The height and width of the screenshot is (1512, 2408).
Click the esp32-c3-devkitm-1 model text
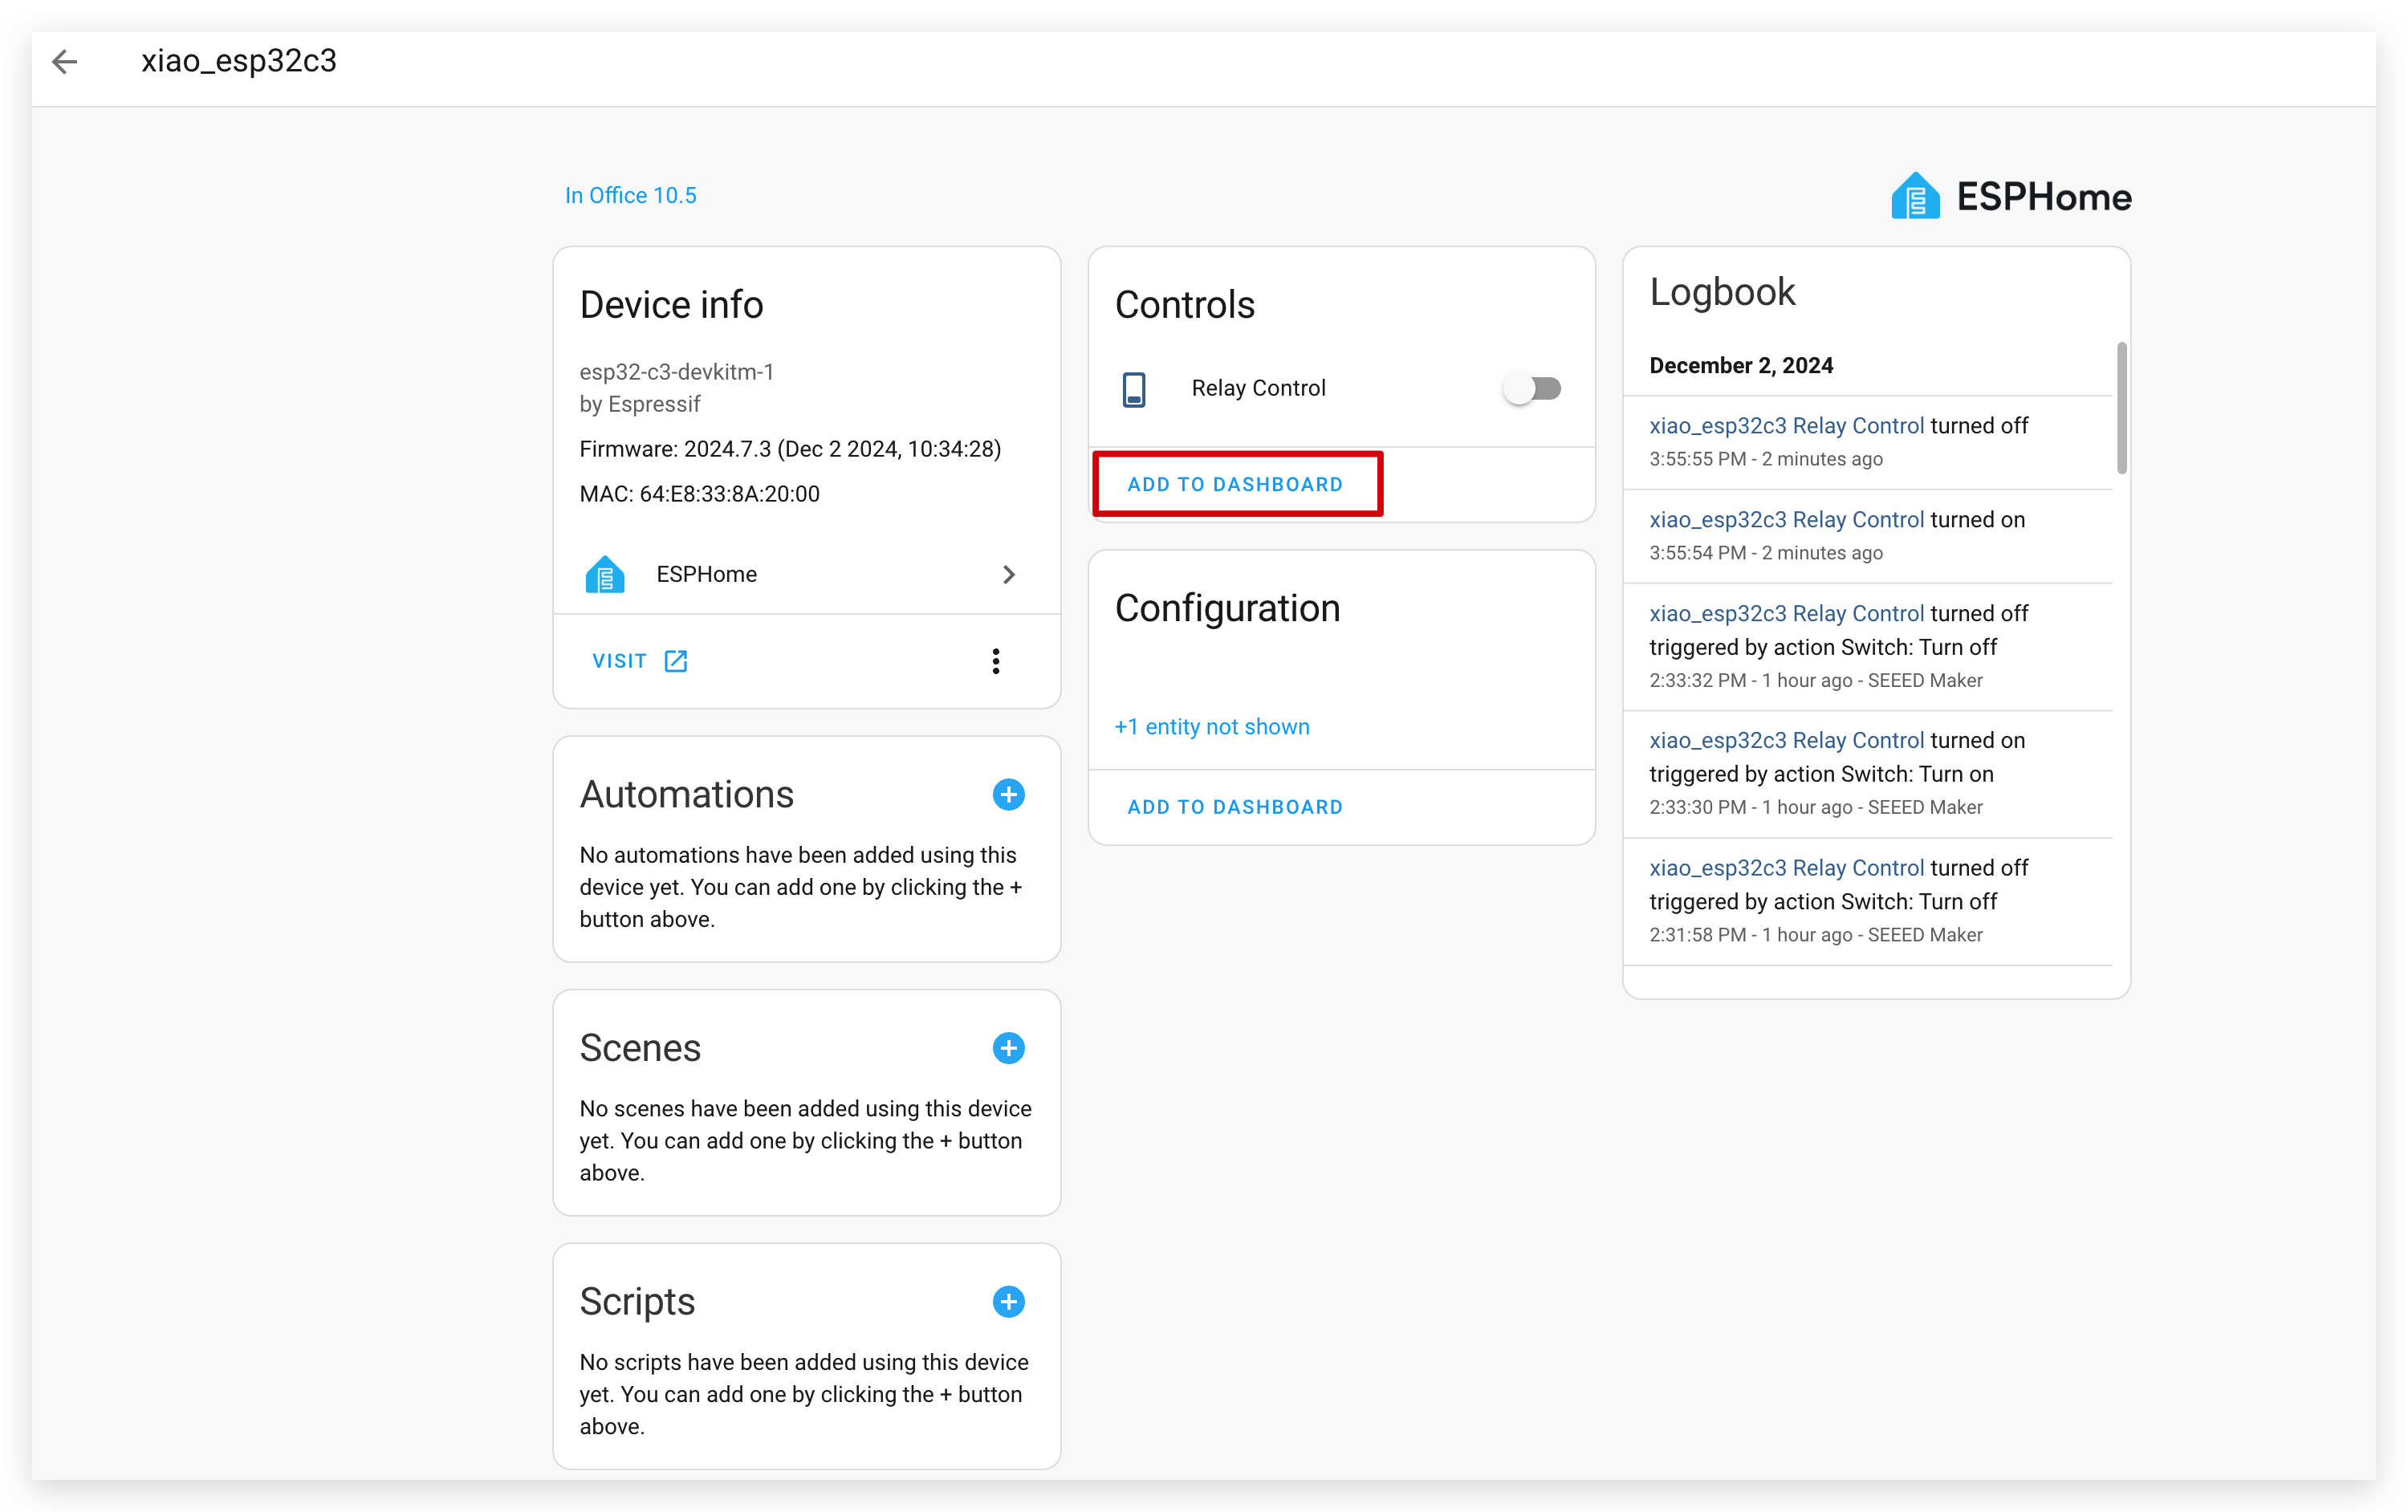point(676,372)
